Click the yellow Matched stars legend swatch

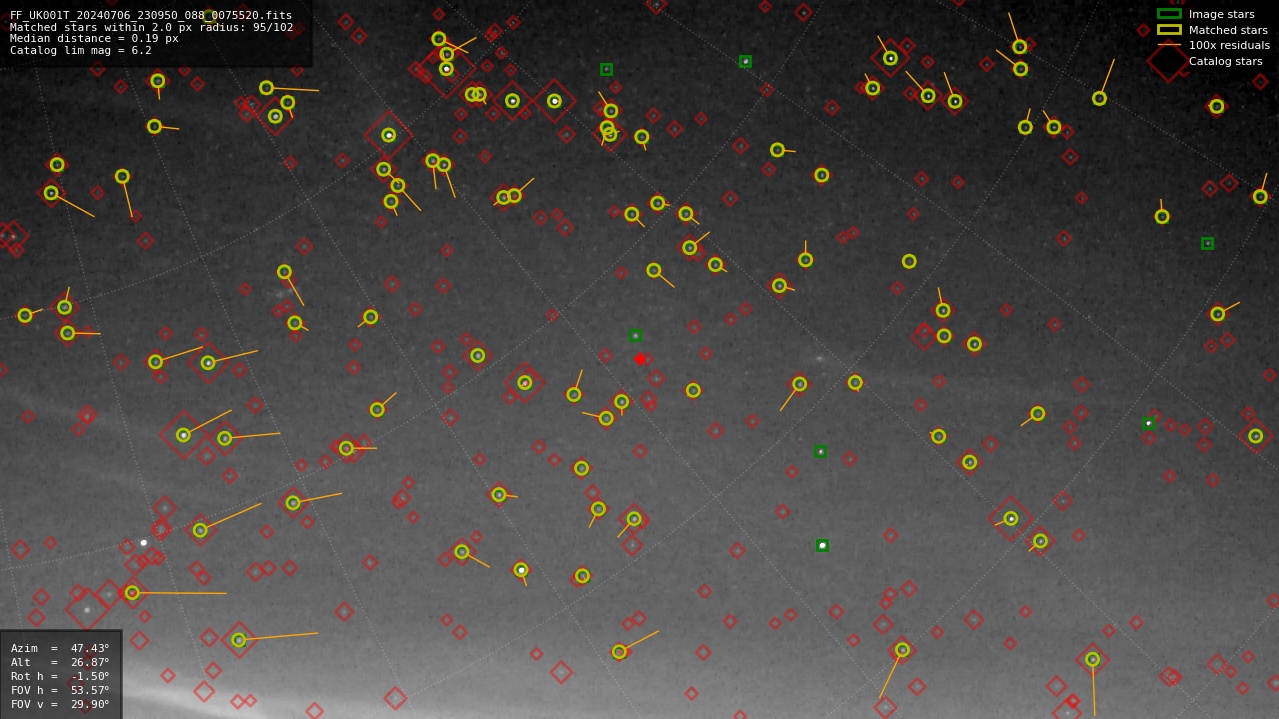[1169, 30]
